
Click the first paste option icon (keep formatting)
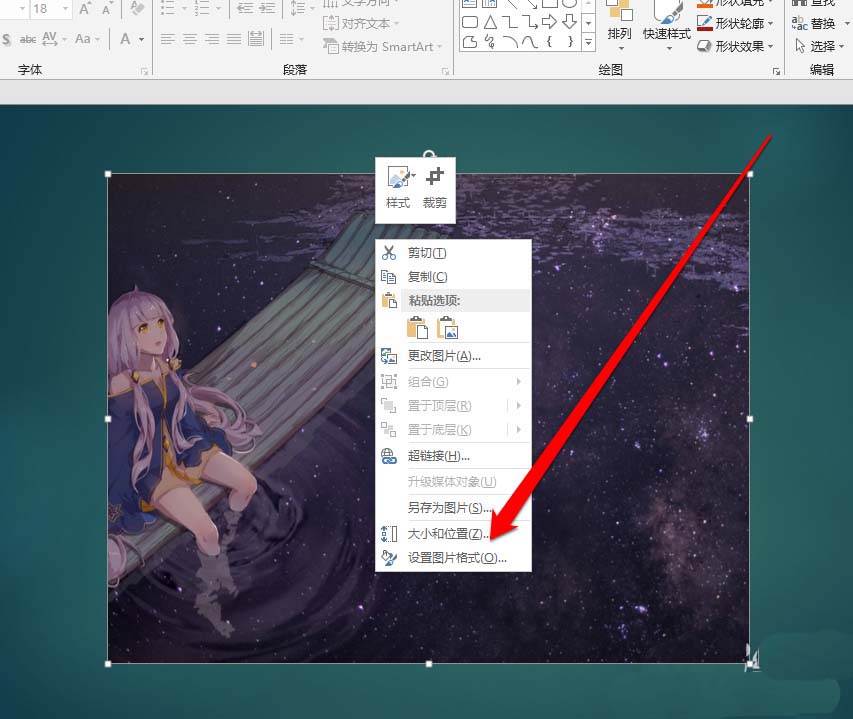click(417, 328)
